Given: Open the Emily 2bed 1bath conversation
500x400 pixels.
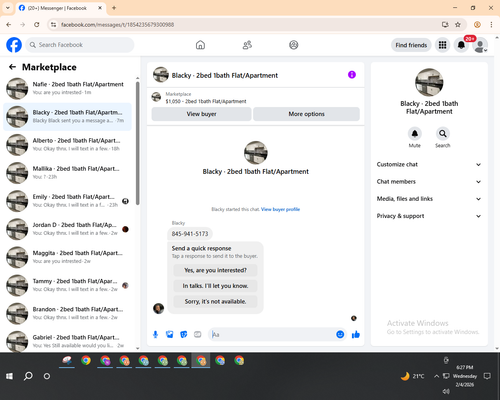Looking at the screenshot, I should (68, 201).
